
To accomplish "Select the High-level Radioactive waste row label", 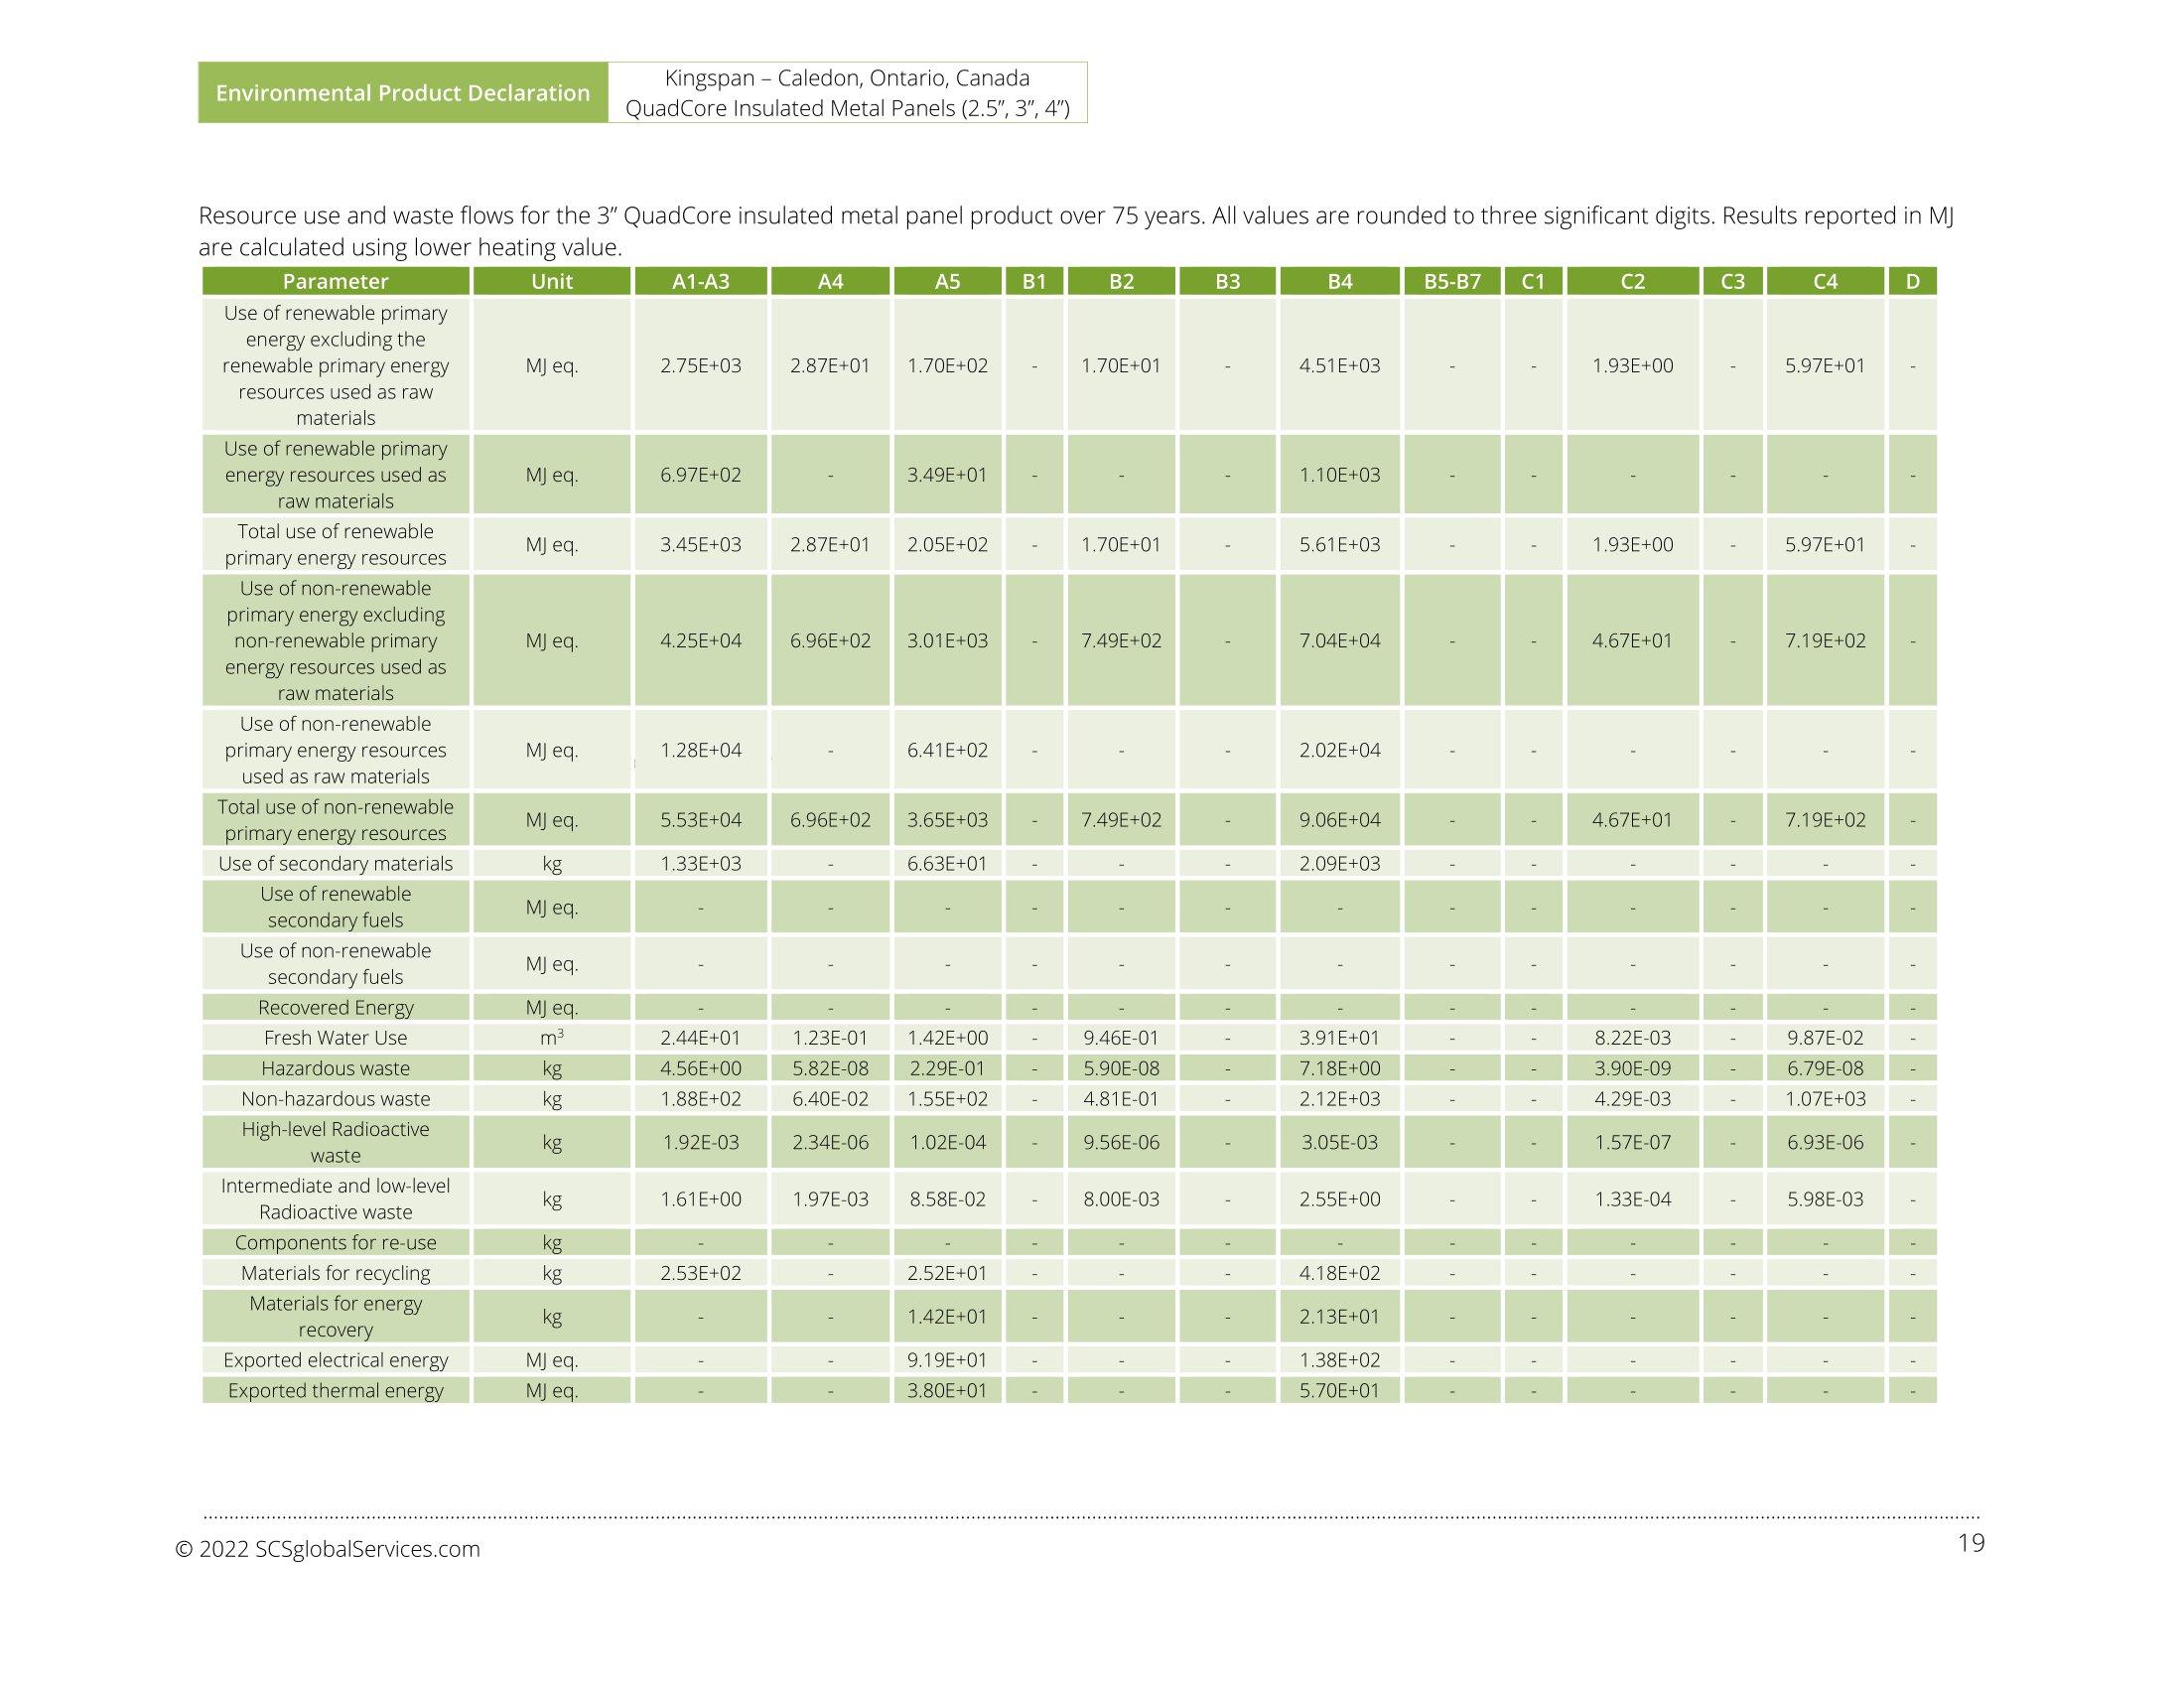I will click(x=335, y=1142).
